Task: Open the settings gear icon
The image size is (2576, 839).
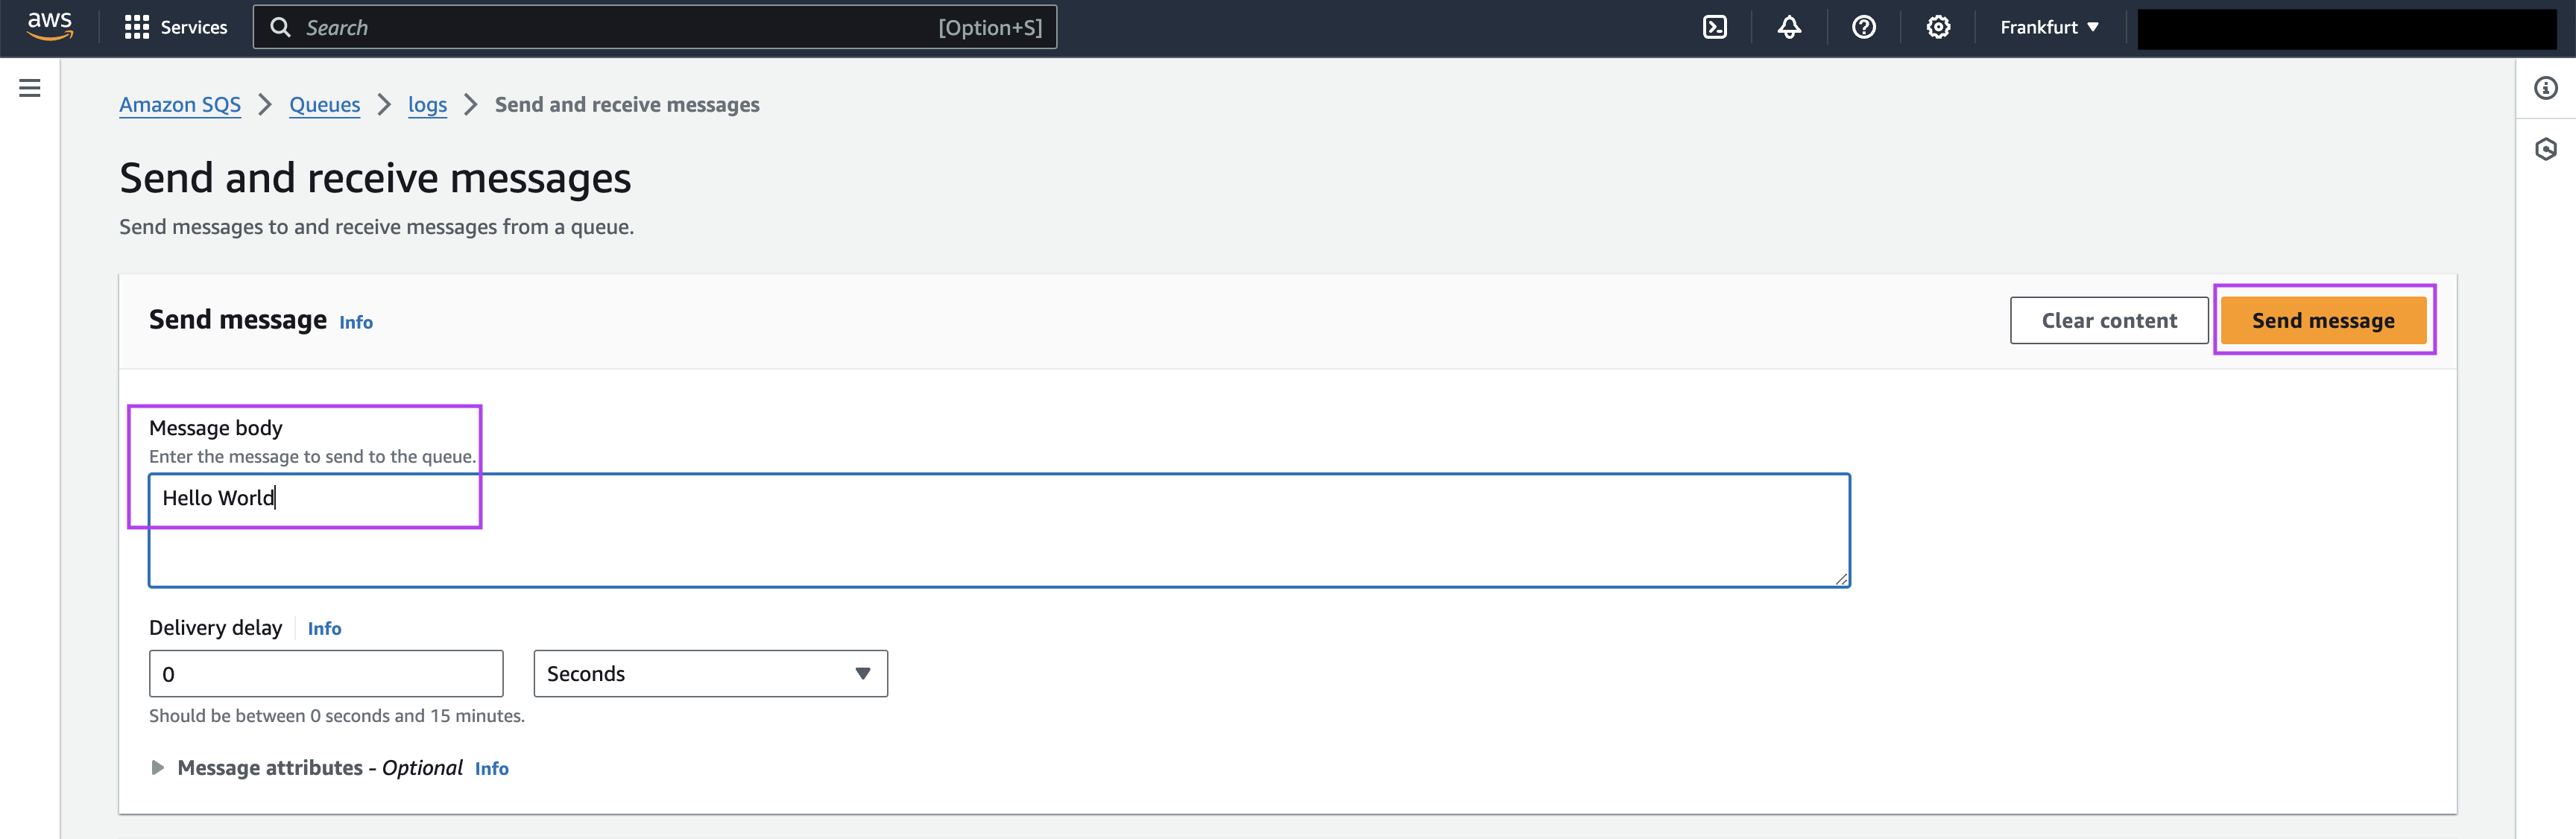Action: coord(1938,27)
